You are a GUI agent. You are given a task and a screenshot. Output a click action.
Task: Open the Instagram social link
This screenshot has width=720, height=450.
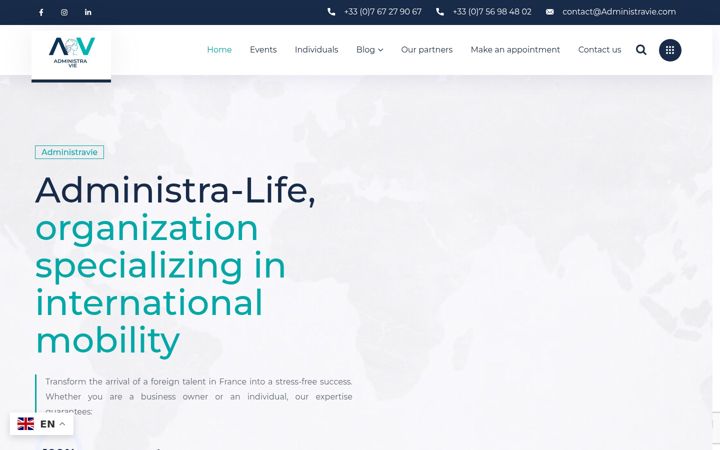pos(64,12)
